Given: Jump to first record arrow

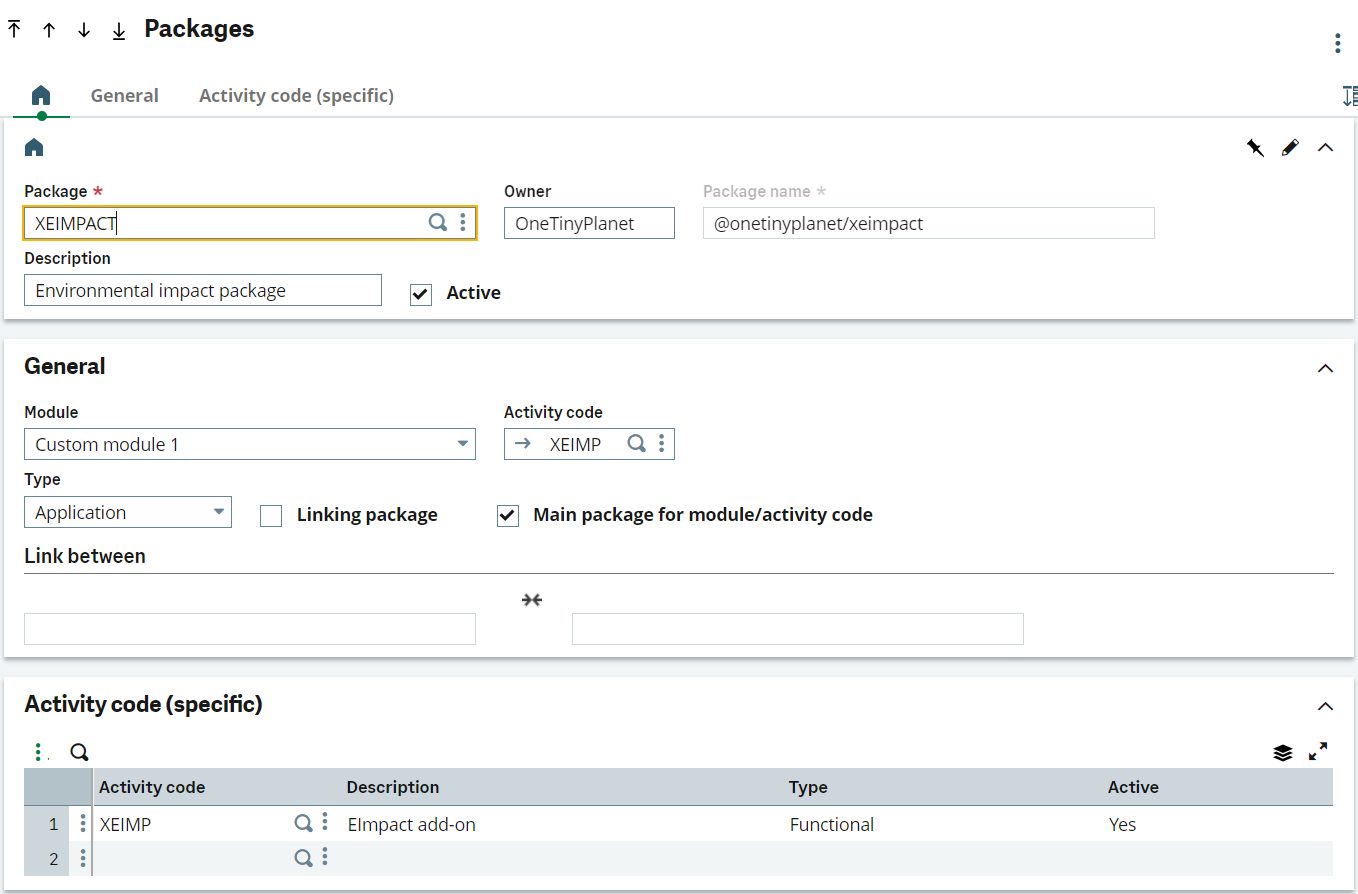Looking at the screenshot, I should (14, 29).
